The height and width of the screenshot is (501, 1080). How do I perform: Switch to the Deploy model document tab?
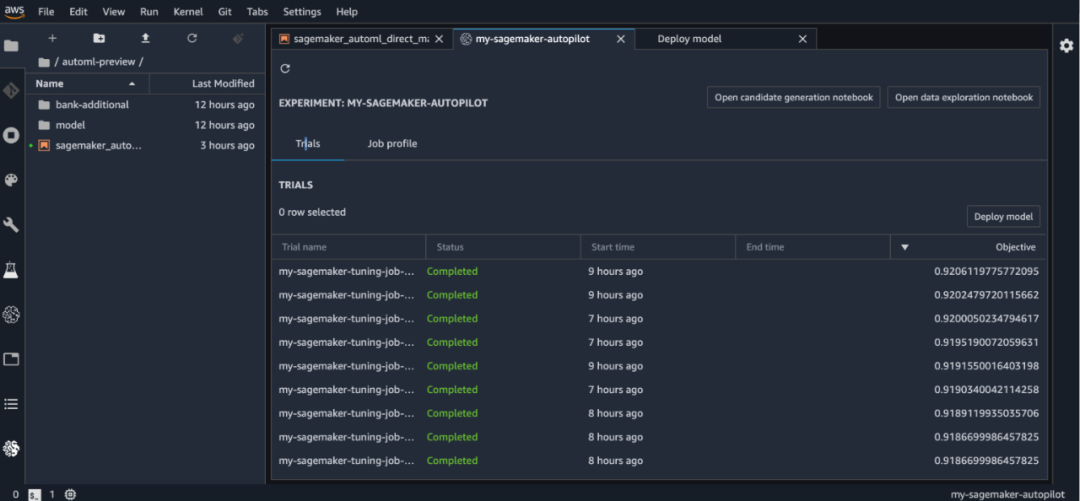(689, 39)
